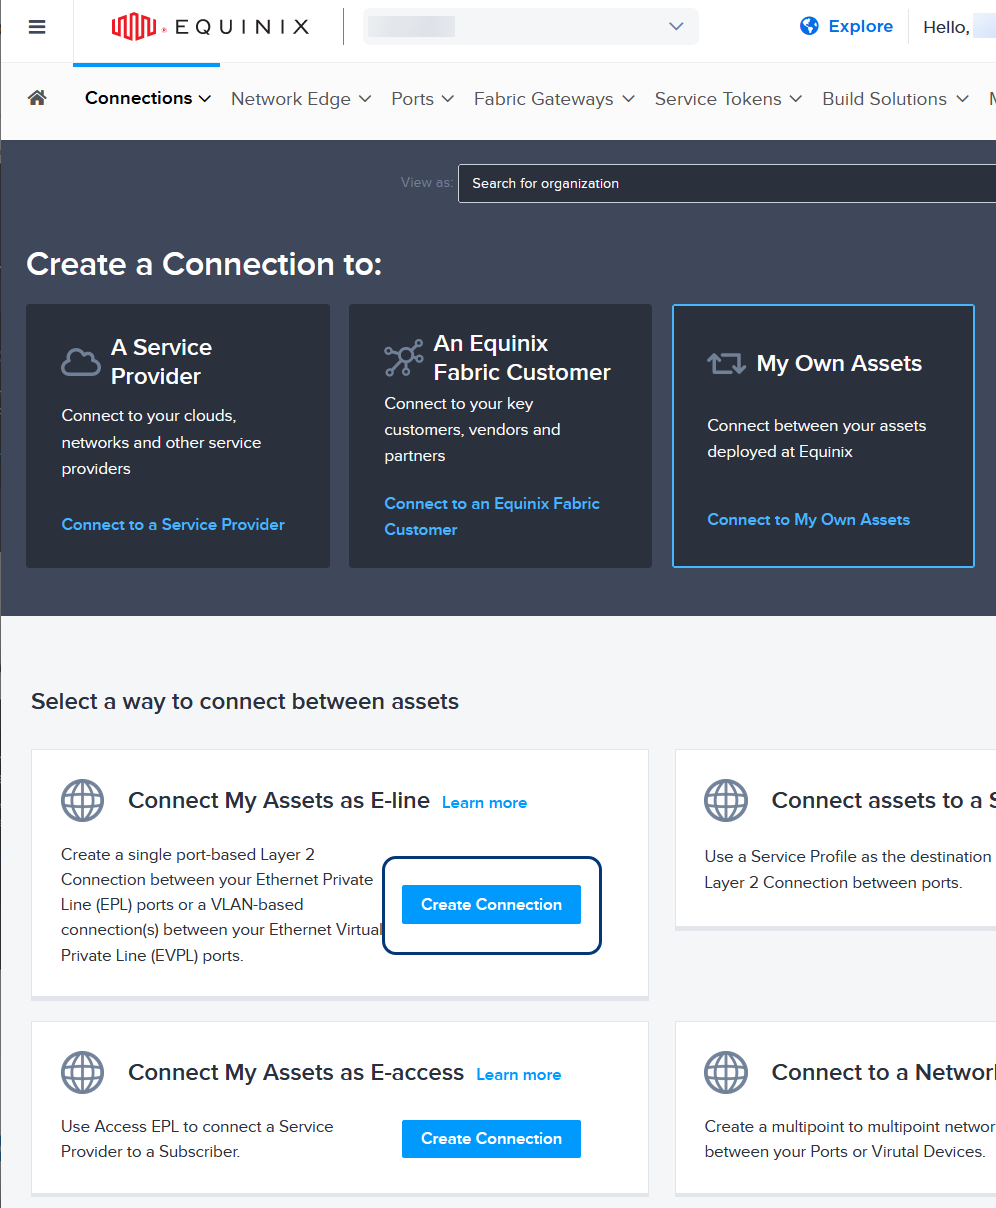
Task: Click the Connect My Assets as E-line title
Action: (x=279, y=800)
